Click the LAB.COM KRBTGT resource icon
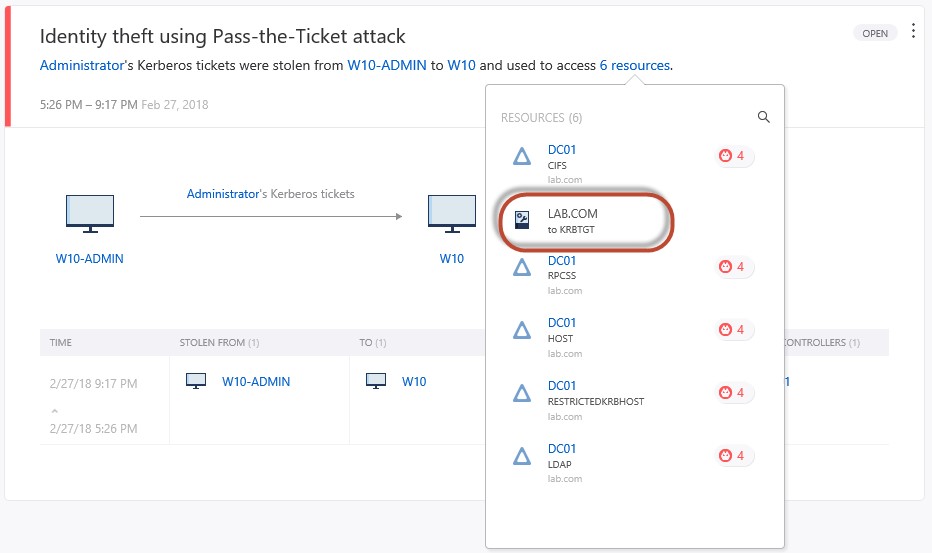Image resolution: width=932 pixels, height=553 pixels. click(x=521, y=220)
